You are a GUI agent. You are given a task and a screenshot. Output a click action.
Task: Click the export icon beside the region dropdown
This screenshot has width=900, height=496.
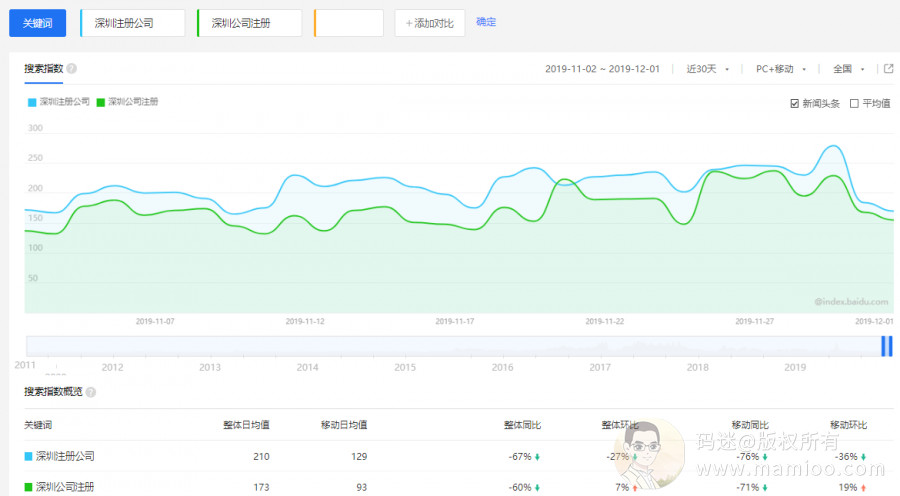(x=888, y=69)
